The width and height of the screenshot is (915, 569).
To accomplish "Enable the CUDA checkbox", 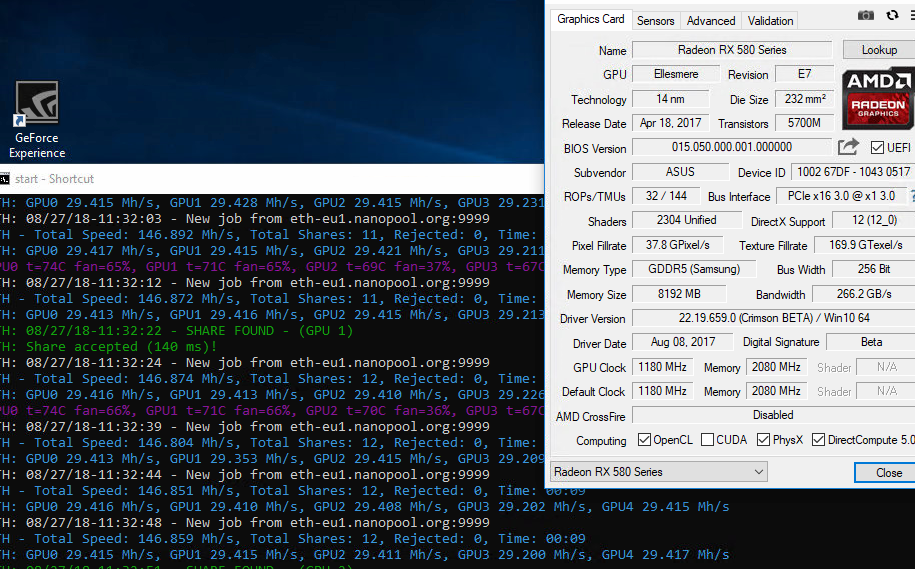I will point(708,440).
